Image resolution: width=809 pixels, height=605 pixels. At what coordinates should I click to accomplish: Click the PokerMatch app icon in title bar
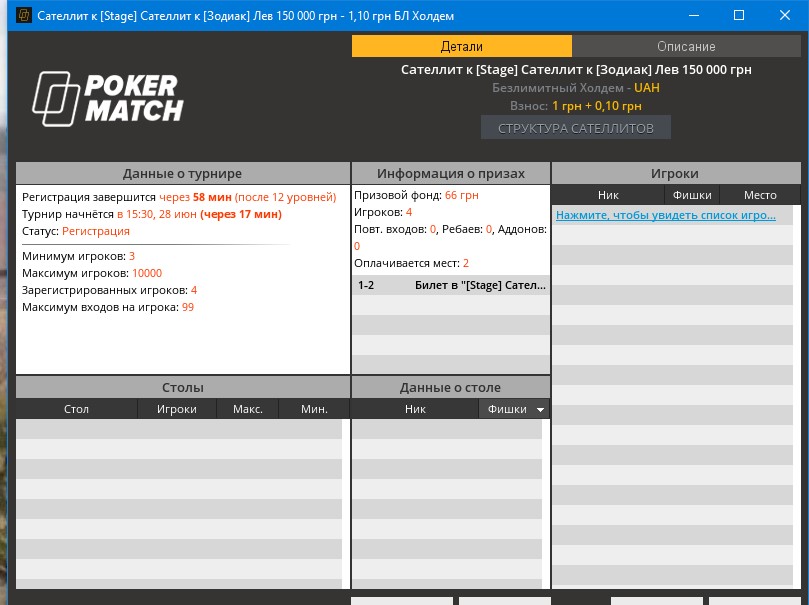24,15
